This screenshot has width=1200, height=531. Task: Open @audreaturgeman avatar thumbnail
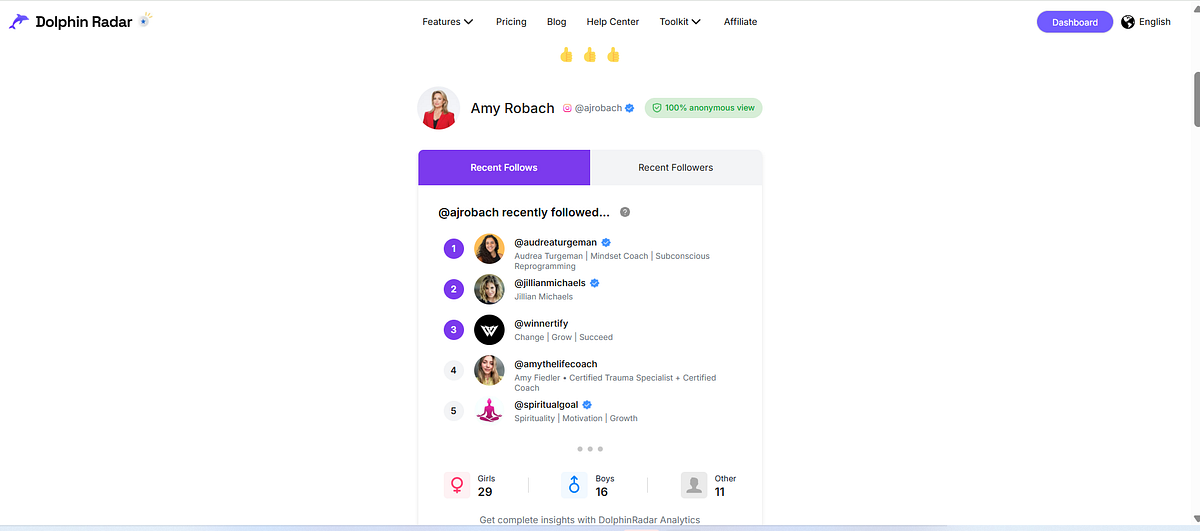pos(489,248)
